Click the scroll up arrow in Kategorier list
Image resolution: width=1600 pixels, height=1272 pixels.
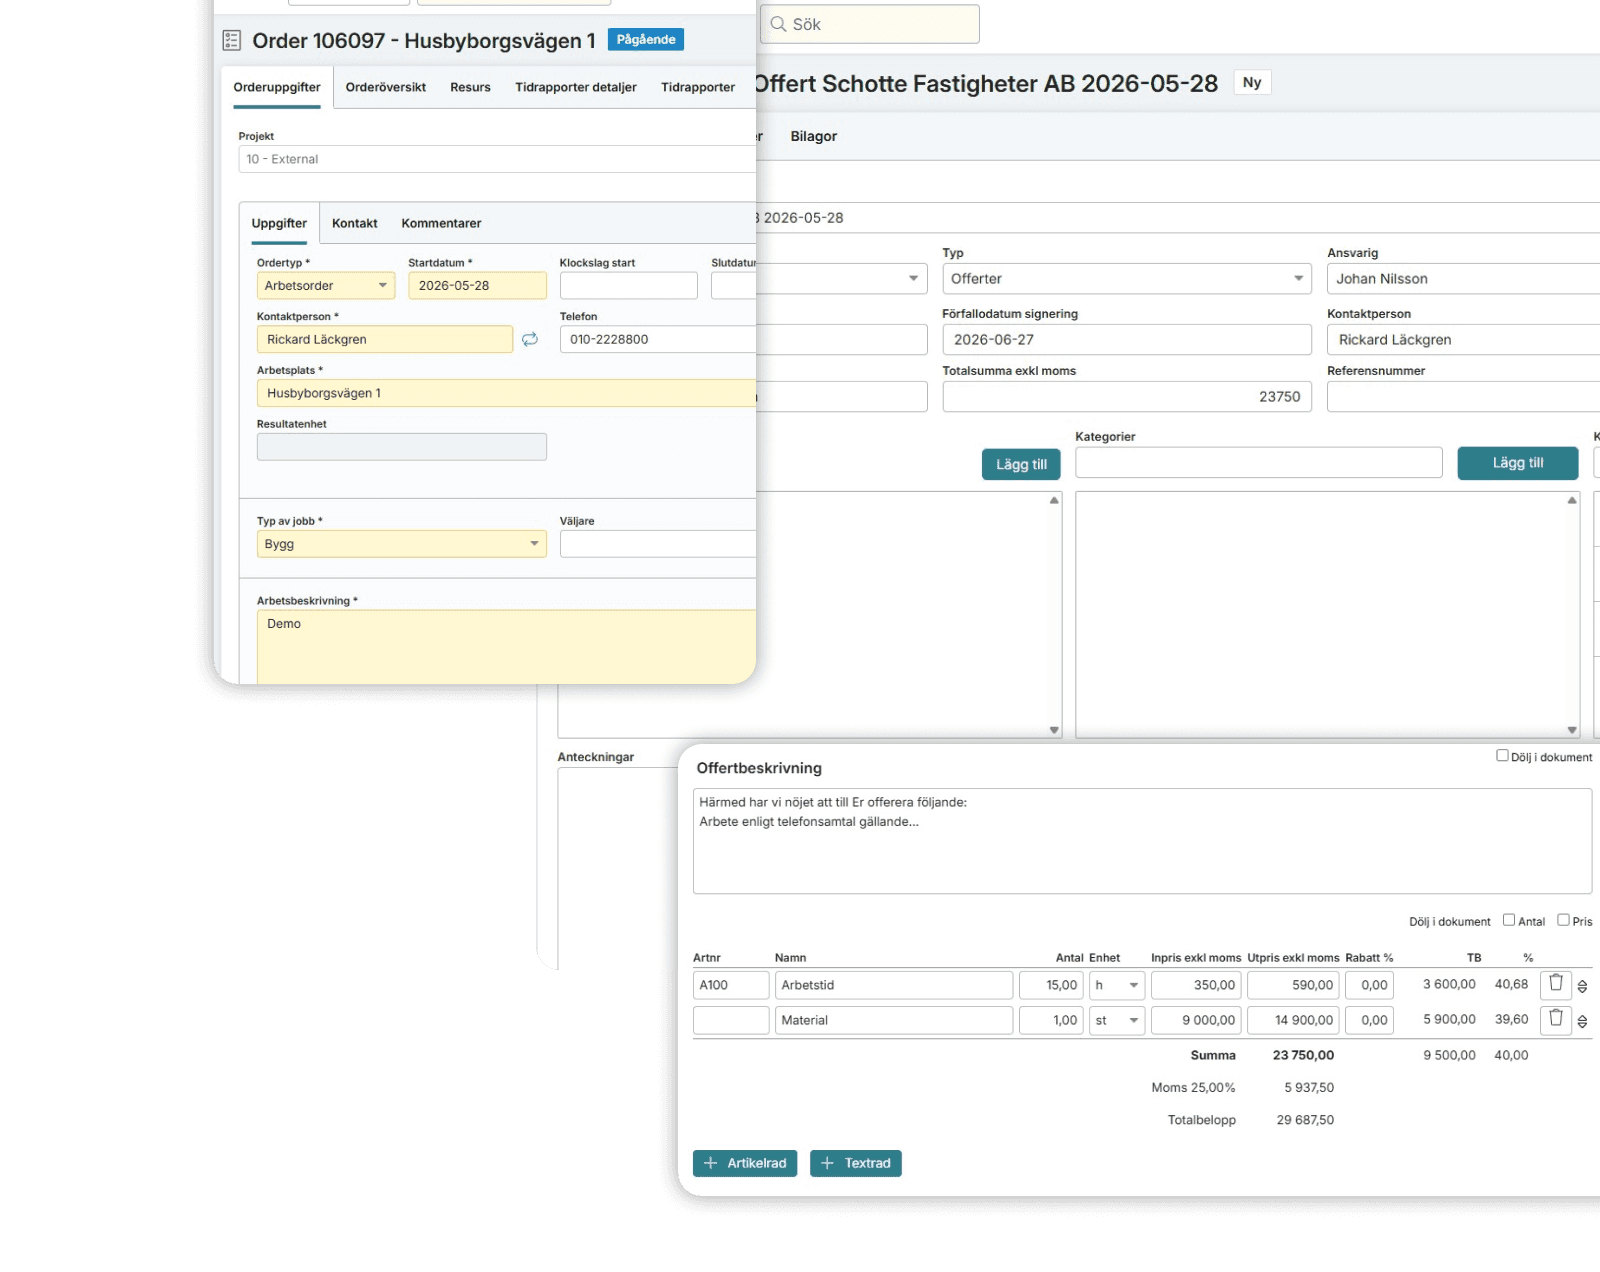click(x=1572, y=500)
